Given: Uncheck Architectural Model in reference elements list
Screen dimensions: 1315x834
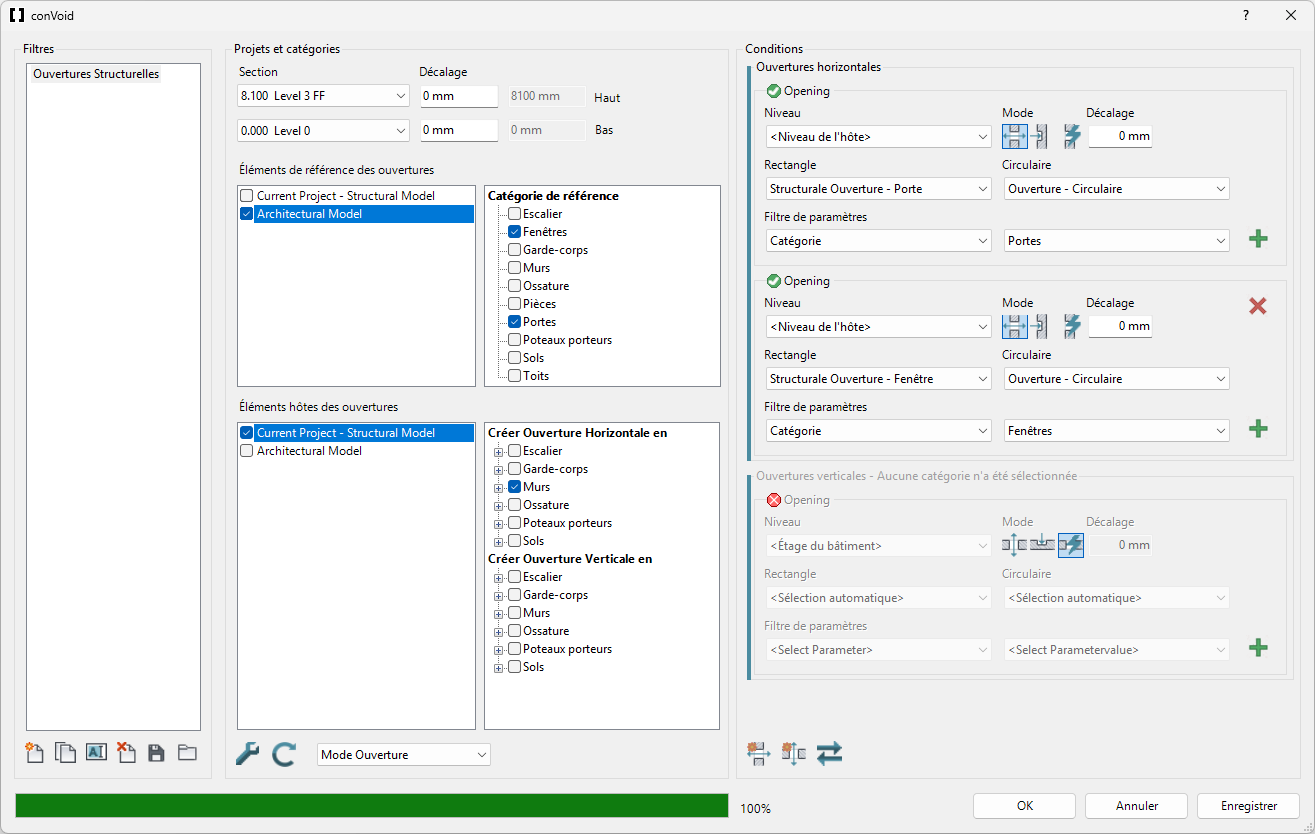Looking at the screenshot, I should [x=246, y=214].
